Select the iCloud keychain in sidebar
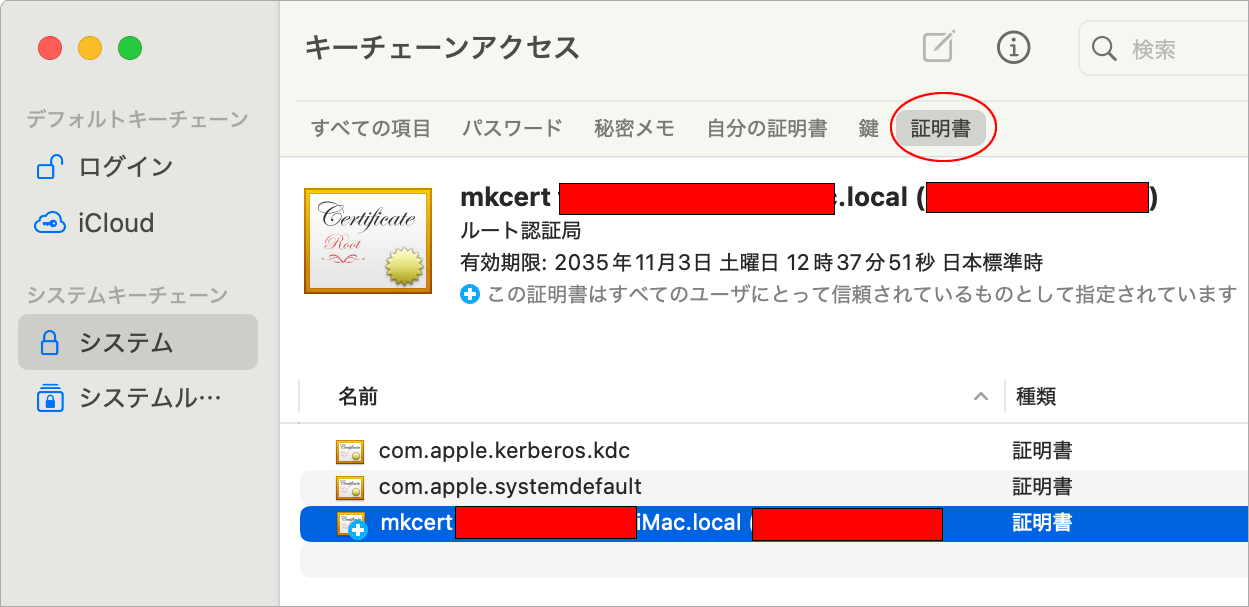Viewport: 1249px width, 607px height. click(115, 223)
